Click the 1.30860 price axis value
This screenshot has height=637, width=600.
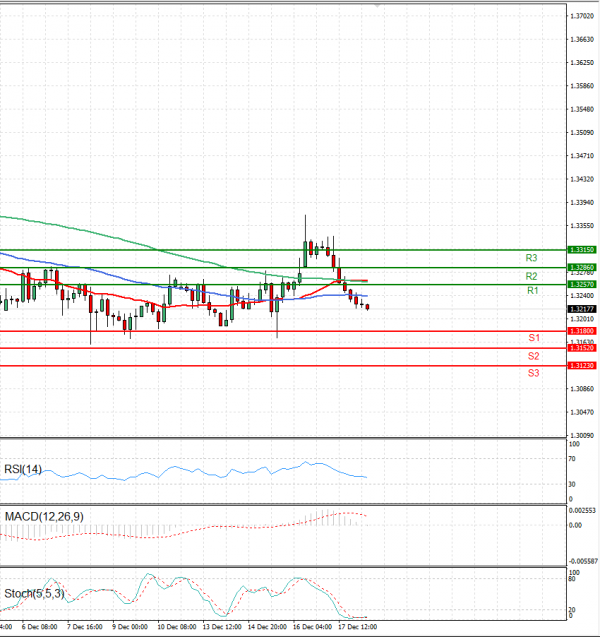[582, 389]
